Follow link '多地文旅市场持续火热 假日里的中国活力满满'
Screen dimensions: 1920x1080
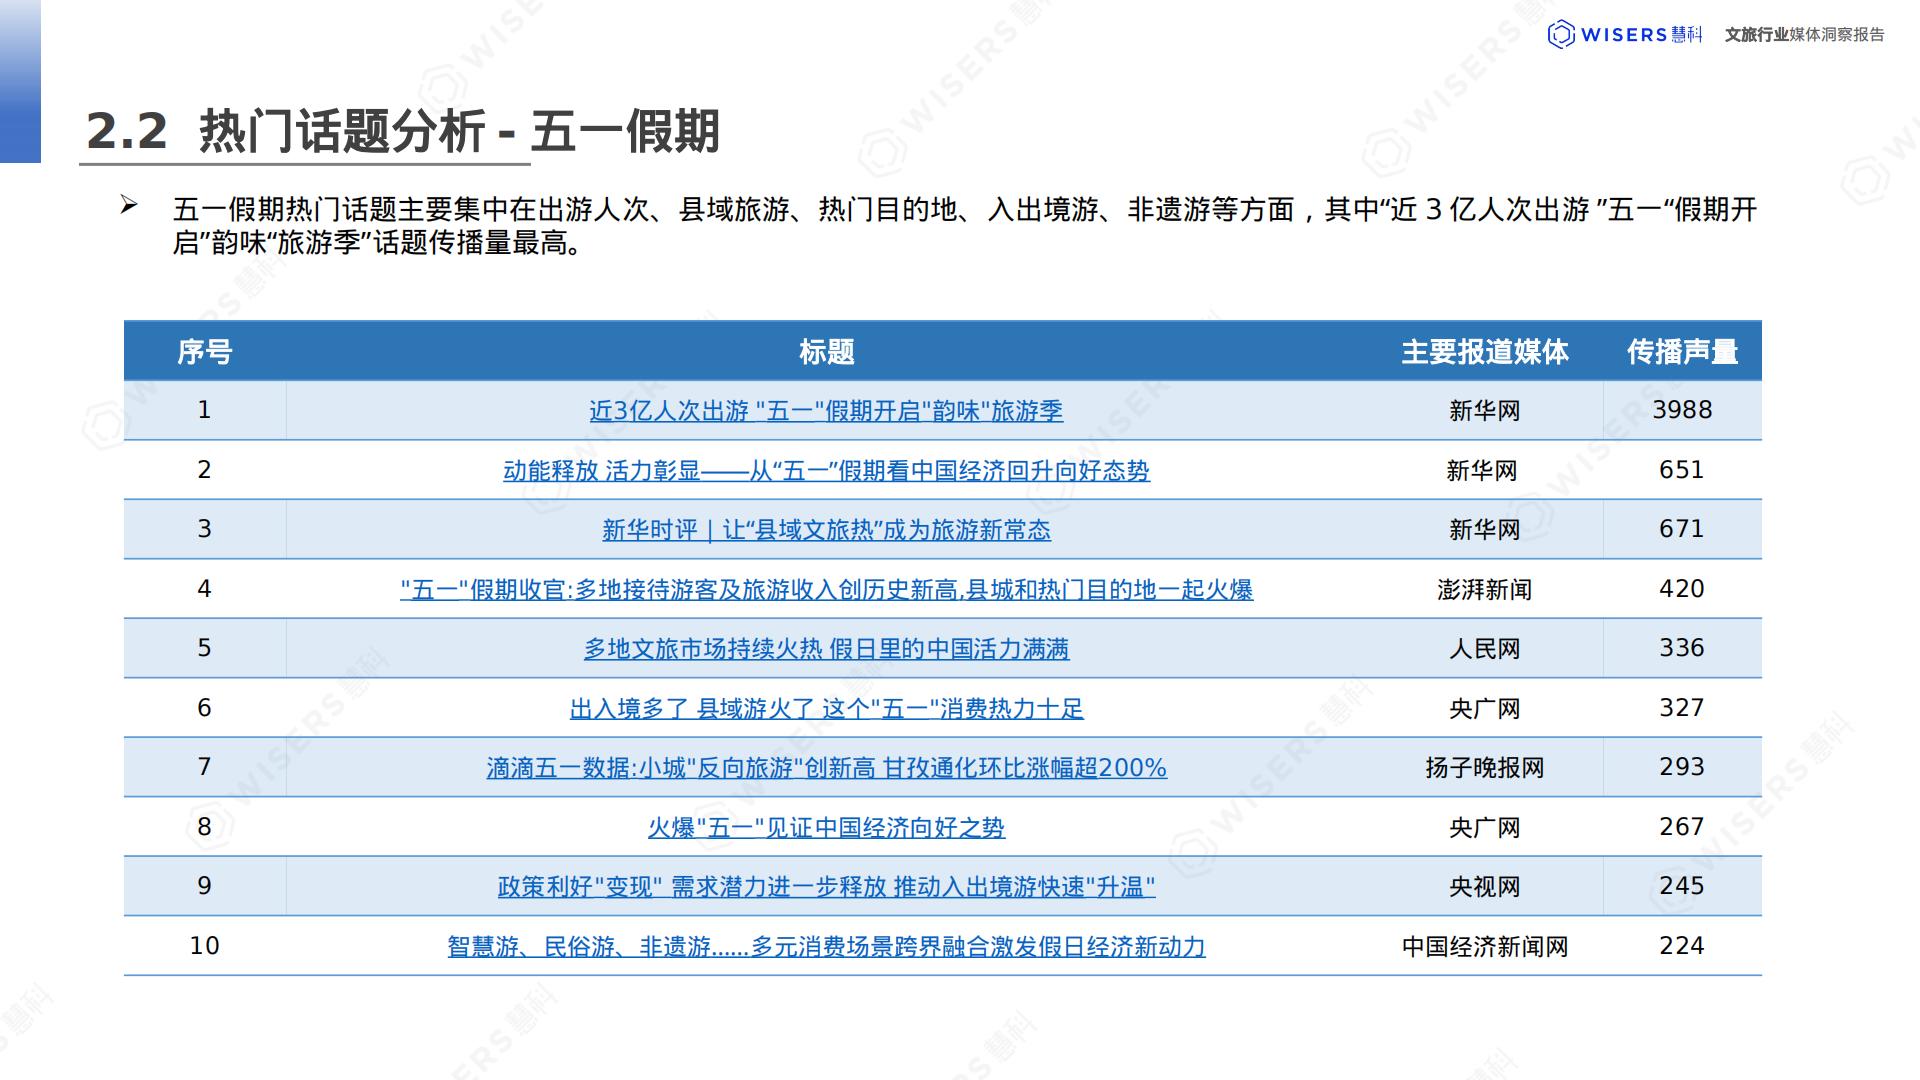[825, 649]
